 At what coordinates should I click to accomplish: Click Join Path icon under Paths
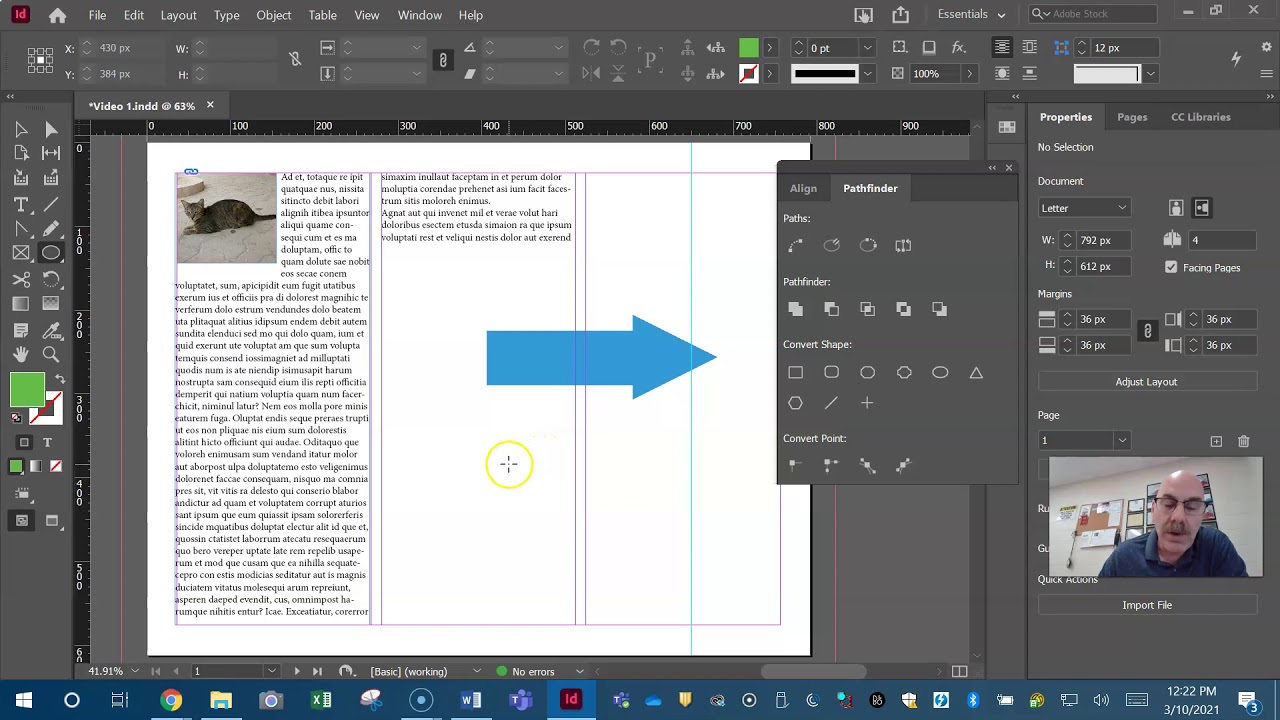click(x=795, y=245)
